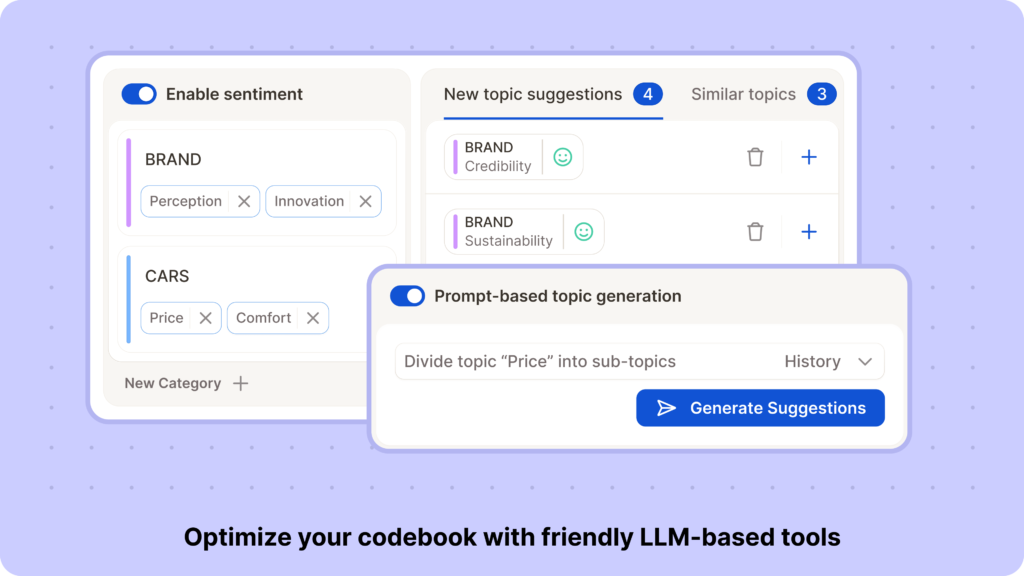This screenshot has height=576, width=1024.
Task: Remove the Innovation tag from BRAND
Action: (365, 201)
